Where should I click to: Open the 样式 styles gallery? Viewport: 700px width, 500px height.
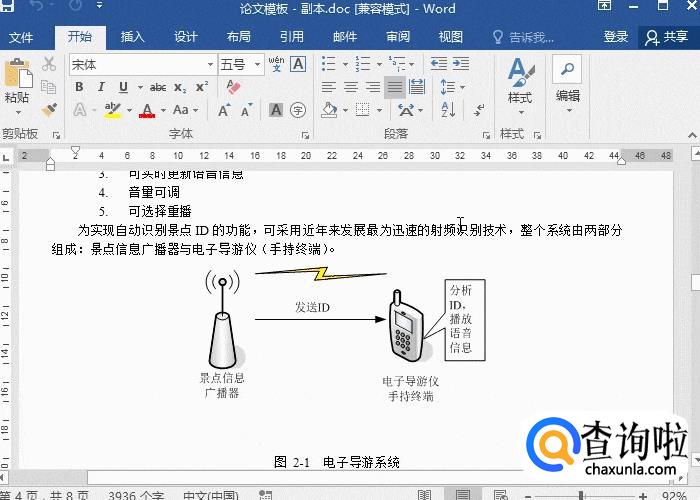(x=520, y=85)
